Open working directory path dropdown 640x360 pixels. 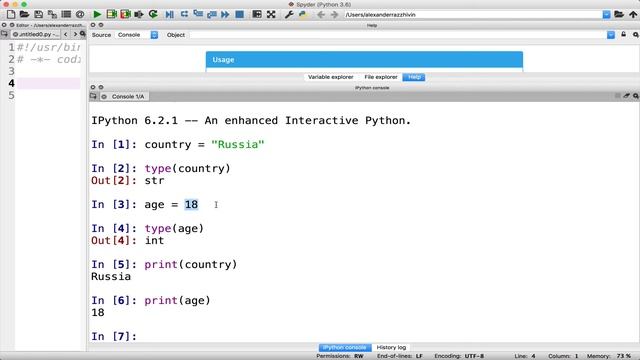tap(607, 15)
